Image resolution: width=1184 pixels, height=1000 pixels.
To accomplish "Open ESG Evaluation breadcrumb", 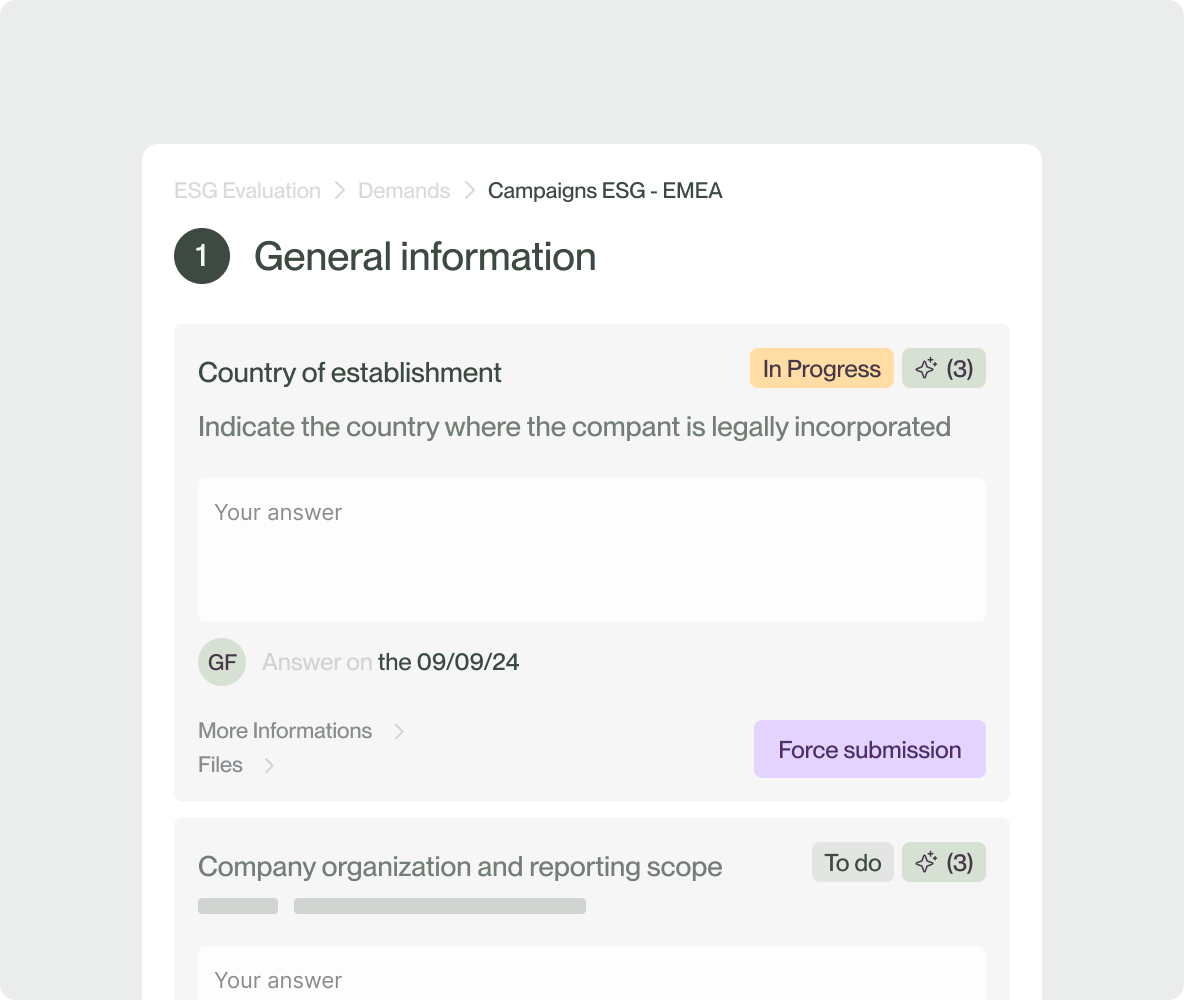I will pos(247,190).
